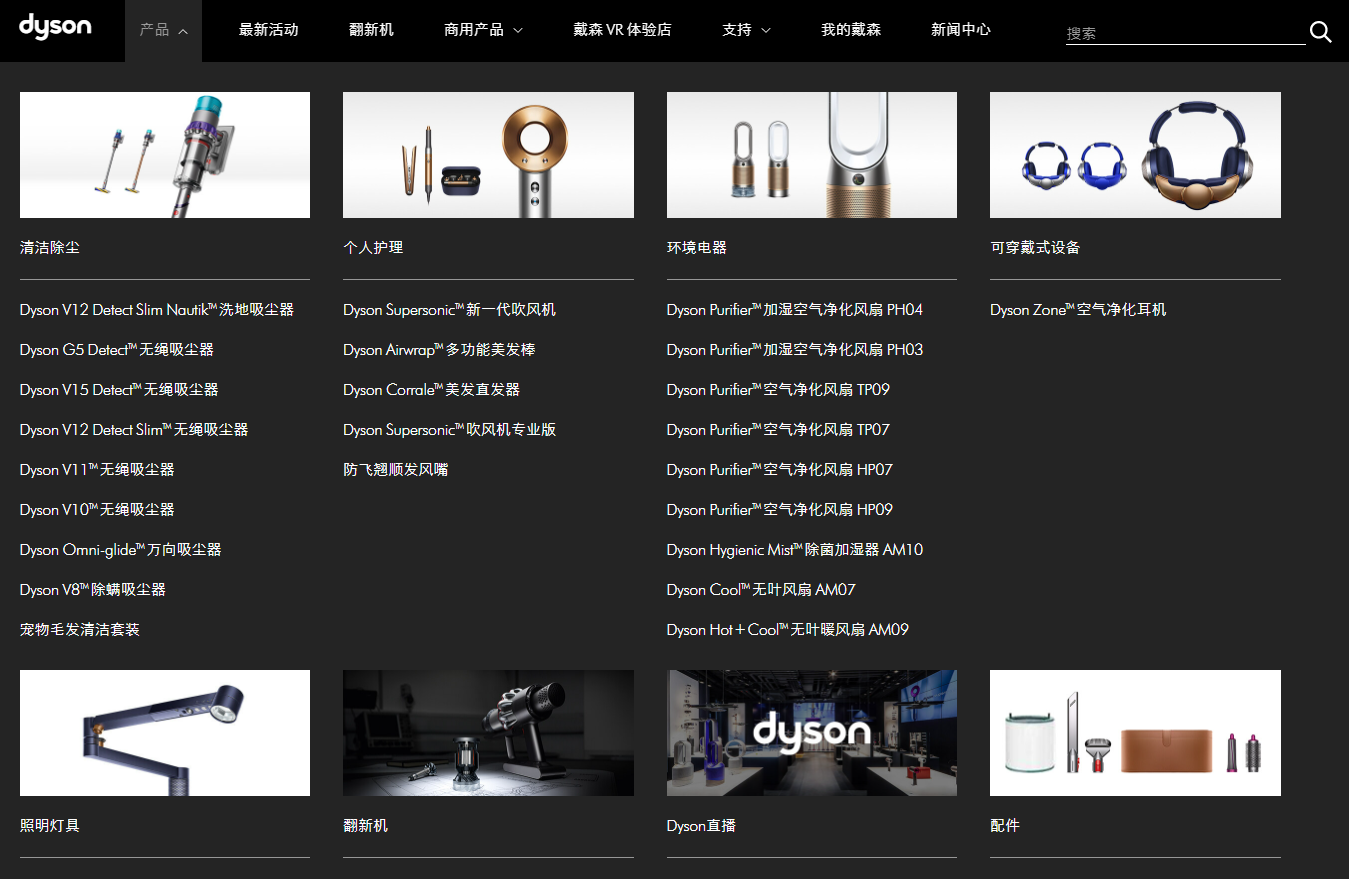This screenshot has width=1349, height=879.
Task: Select Dyson Corrale 美发直发器
Action: pyautogui.click(x=432, y=390)
